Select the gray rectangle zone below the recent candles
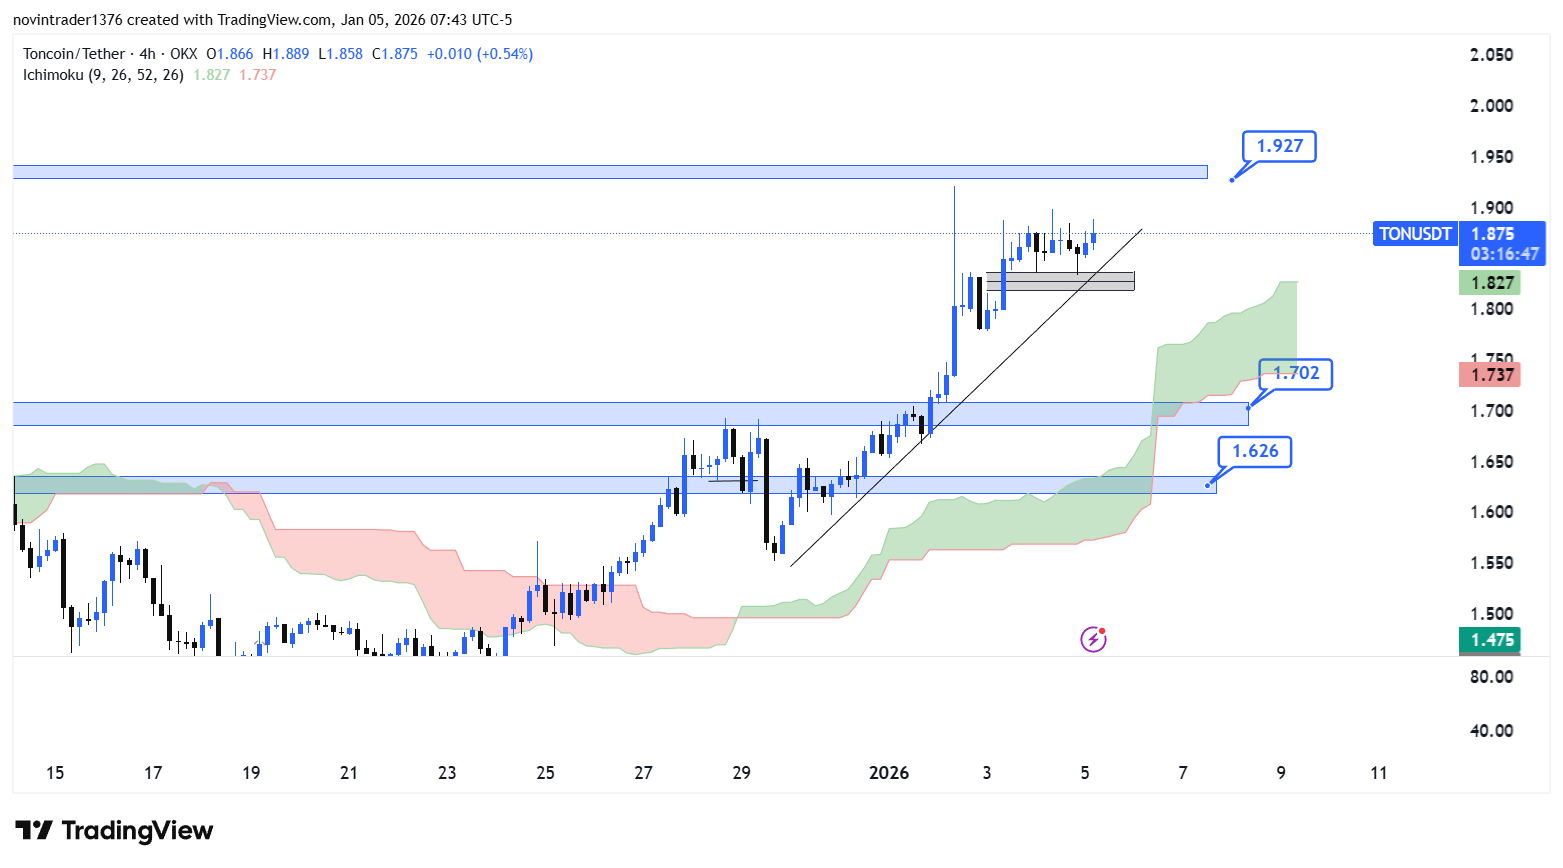This screenshot has height=868, width=1563. point(1060,282)
